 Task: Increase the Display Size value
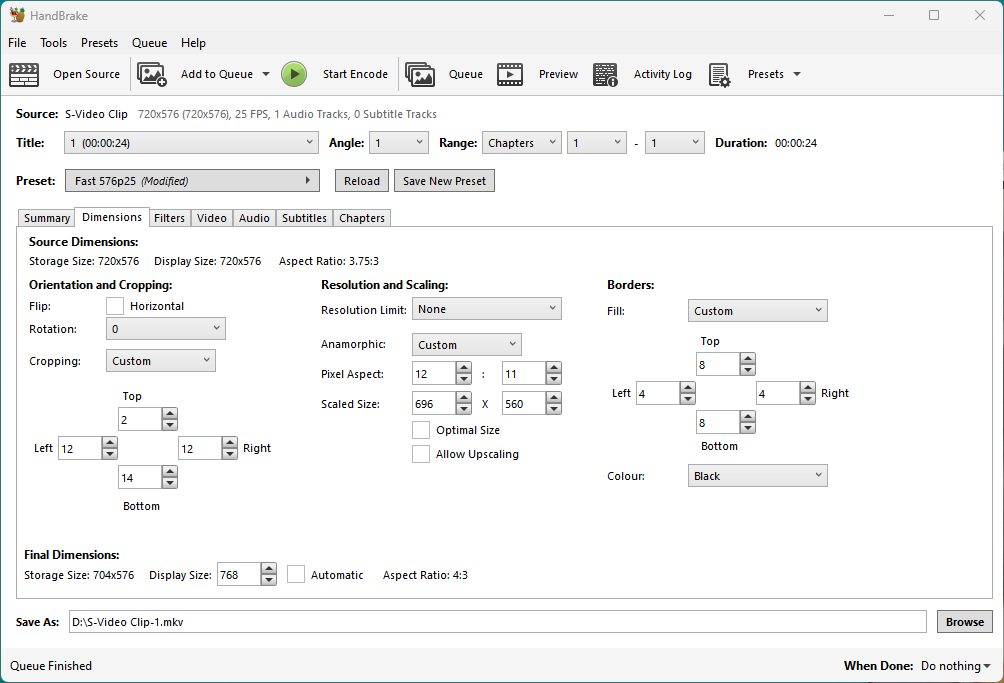(x=269, y=568)
